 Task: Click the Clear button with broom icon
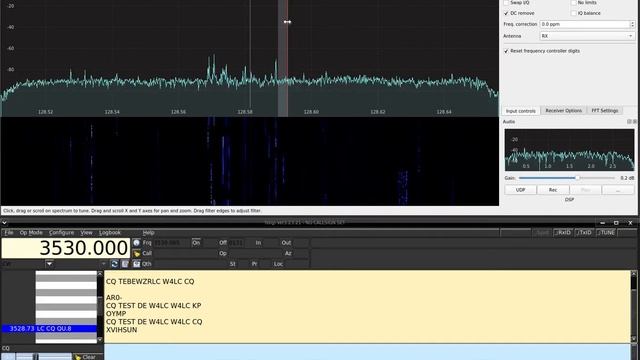88,357
